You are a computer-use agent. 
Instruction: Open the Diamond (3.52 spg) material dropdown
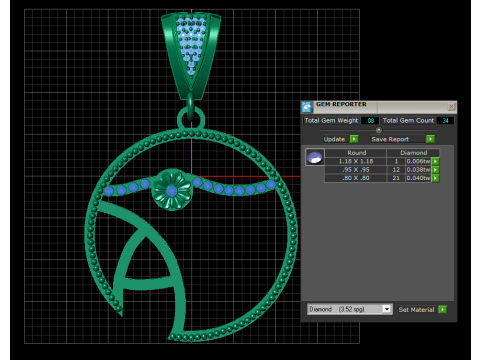(x=386, y=309)
